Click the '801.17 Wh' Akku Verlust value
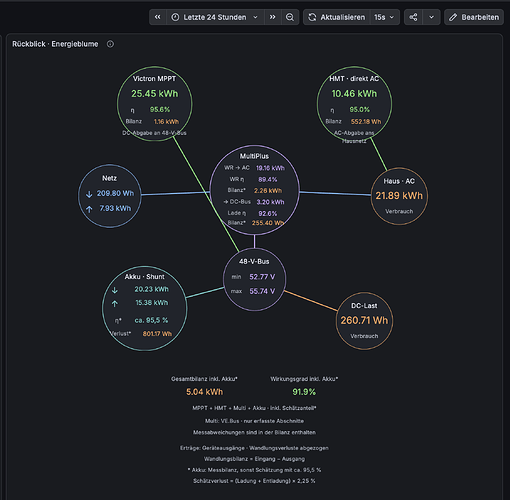This screenshot has height=500, width=510. coord(157,334)
